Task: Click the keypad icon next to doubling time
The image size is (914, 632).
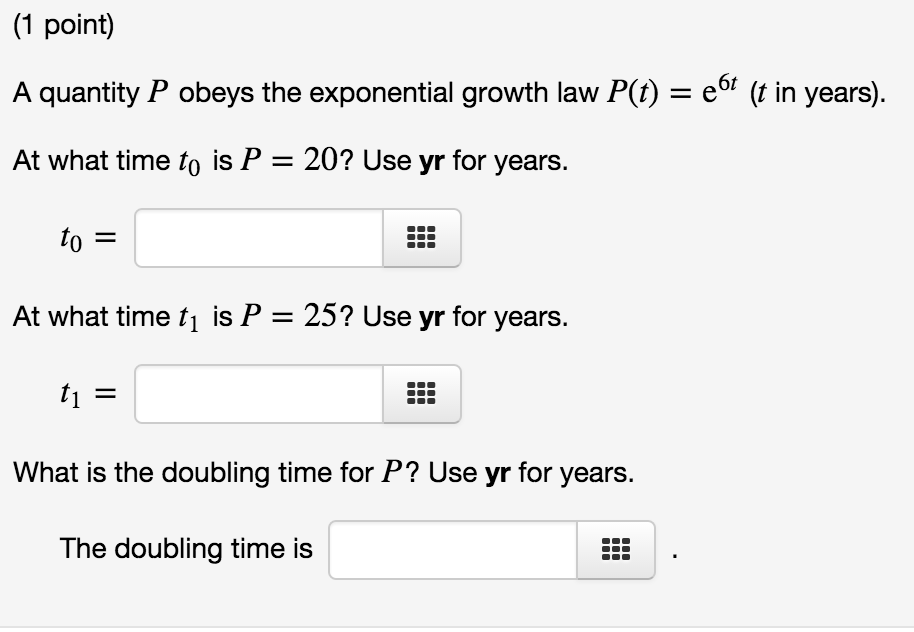Action: [616, 549]
